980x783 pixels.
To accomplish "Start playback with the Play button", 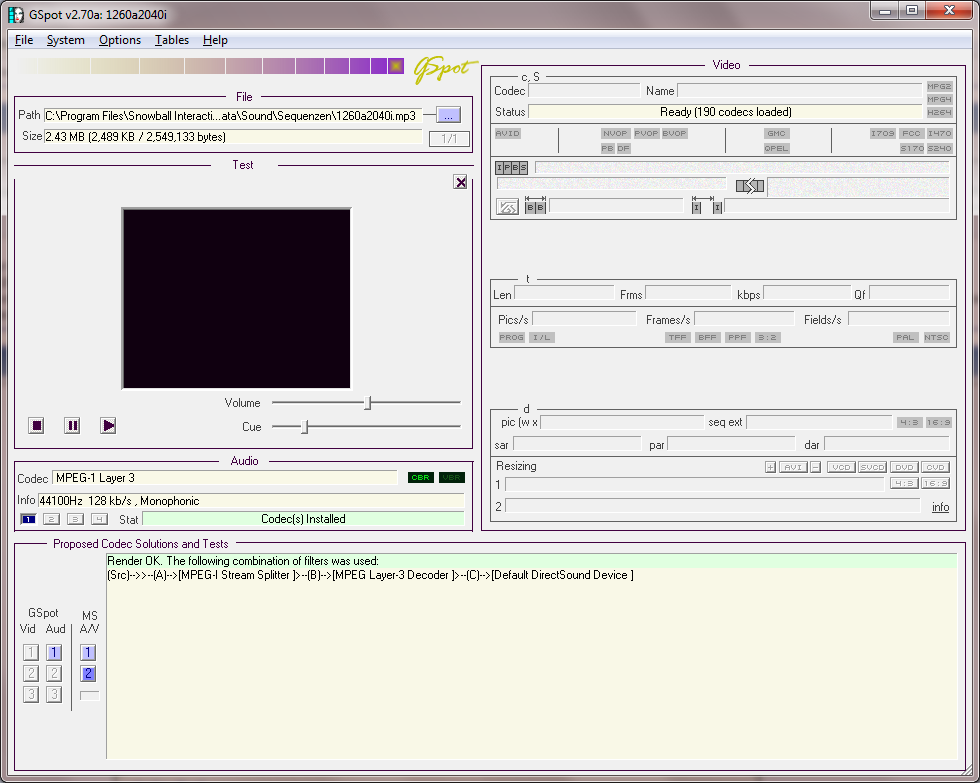I will coord(108,426).
